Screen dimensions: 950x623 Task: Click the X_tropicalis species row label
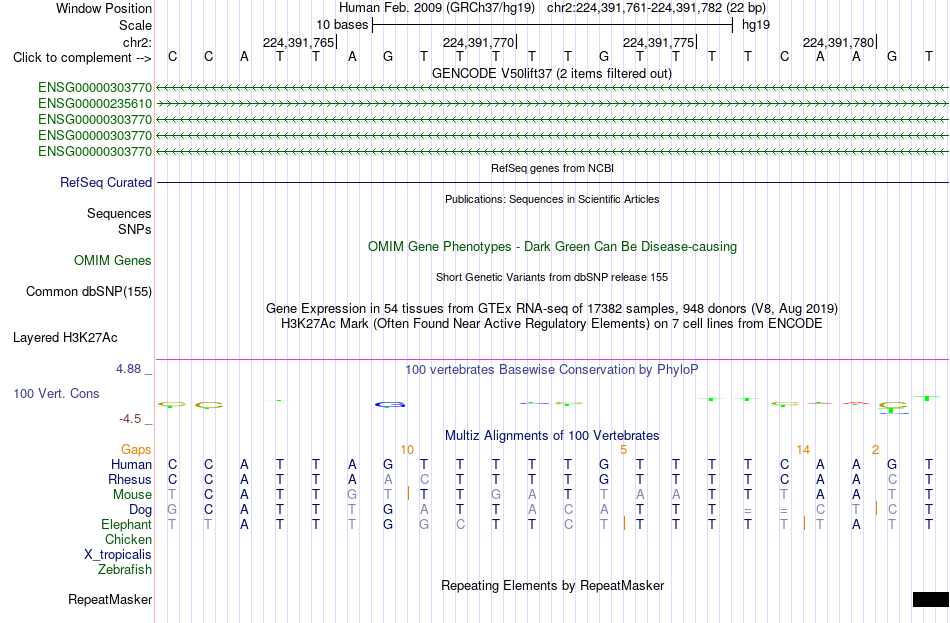pyautogui.click(x=118, y=555)
